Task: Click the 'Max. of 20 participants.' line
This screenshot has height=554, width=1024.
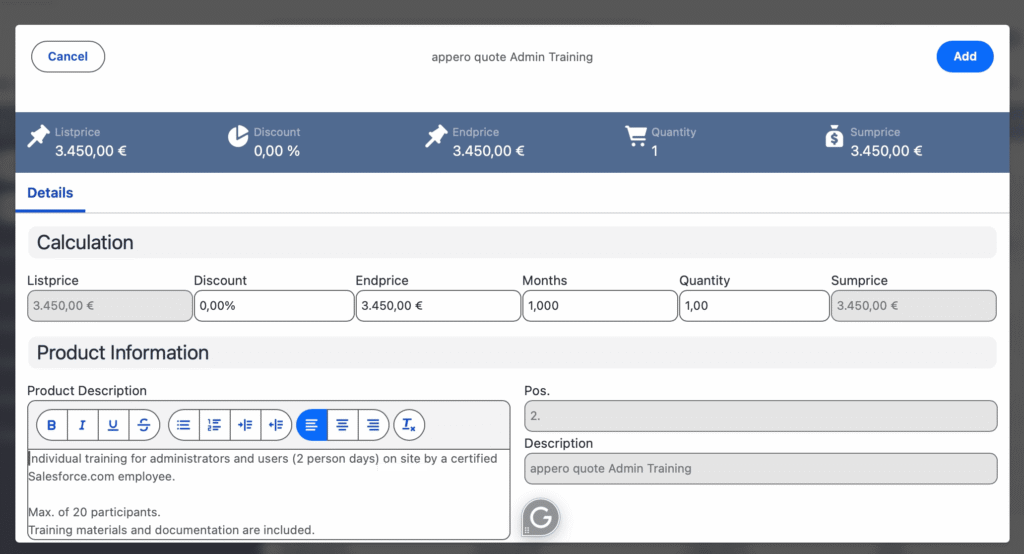Action: tap(94, 512)
